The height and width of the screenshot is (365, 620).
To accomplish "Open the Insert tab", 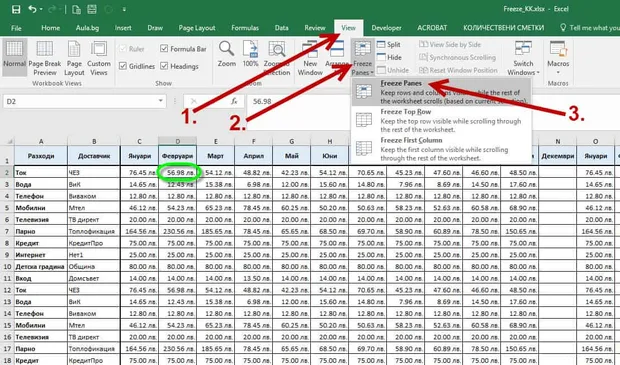I will pyautogui.click(x=123, y=28).
